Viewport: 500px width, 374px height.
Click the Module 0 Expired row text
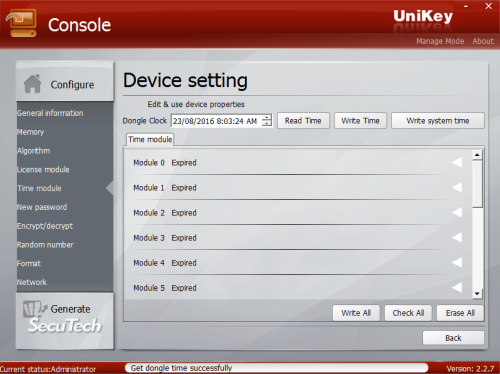pos(165,163)
